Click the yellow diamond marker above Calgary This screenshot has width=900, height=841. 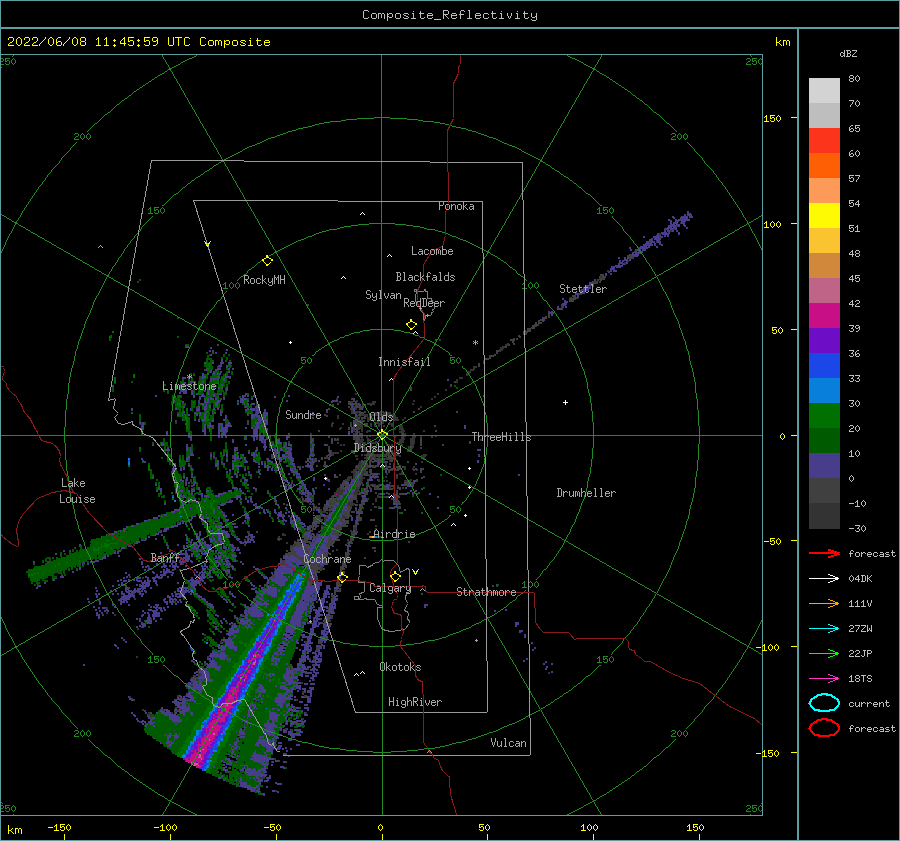(395, 576)
